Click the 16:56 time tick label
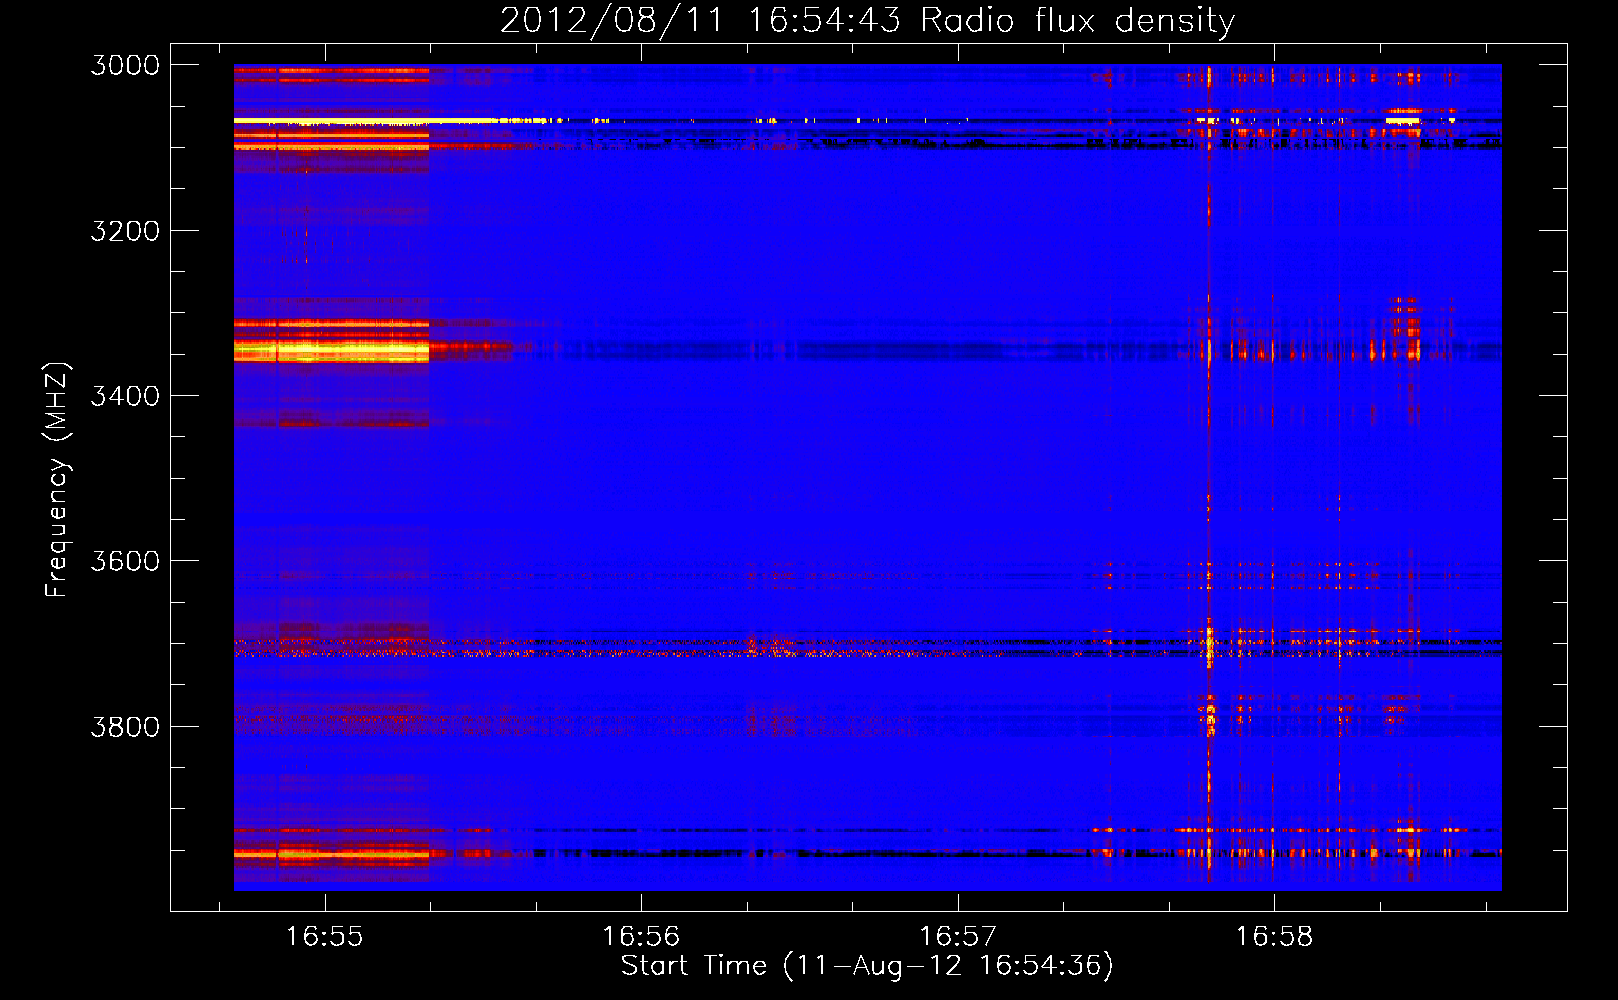The image size is (1618, 1000). (641, 937)
